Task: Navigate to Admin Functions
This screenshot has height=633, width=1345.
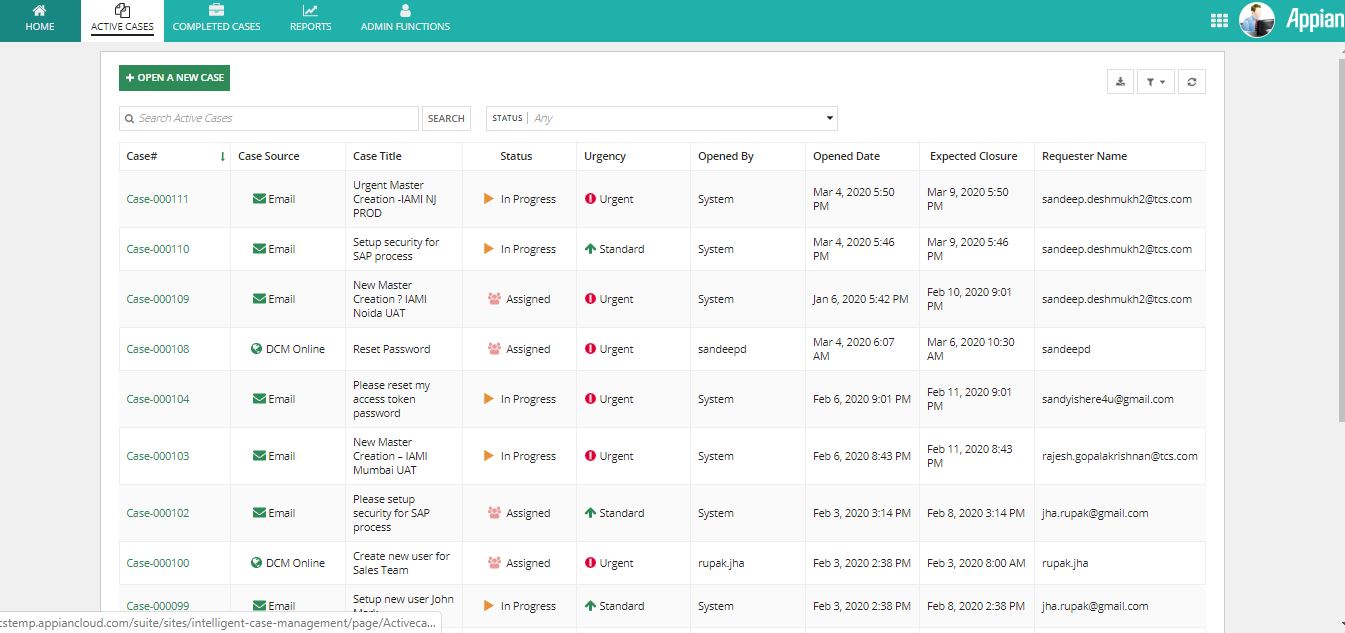Action: pos(405,18)
